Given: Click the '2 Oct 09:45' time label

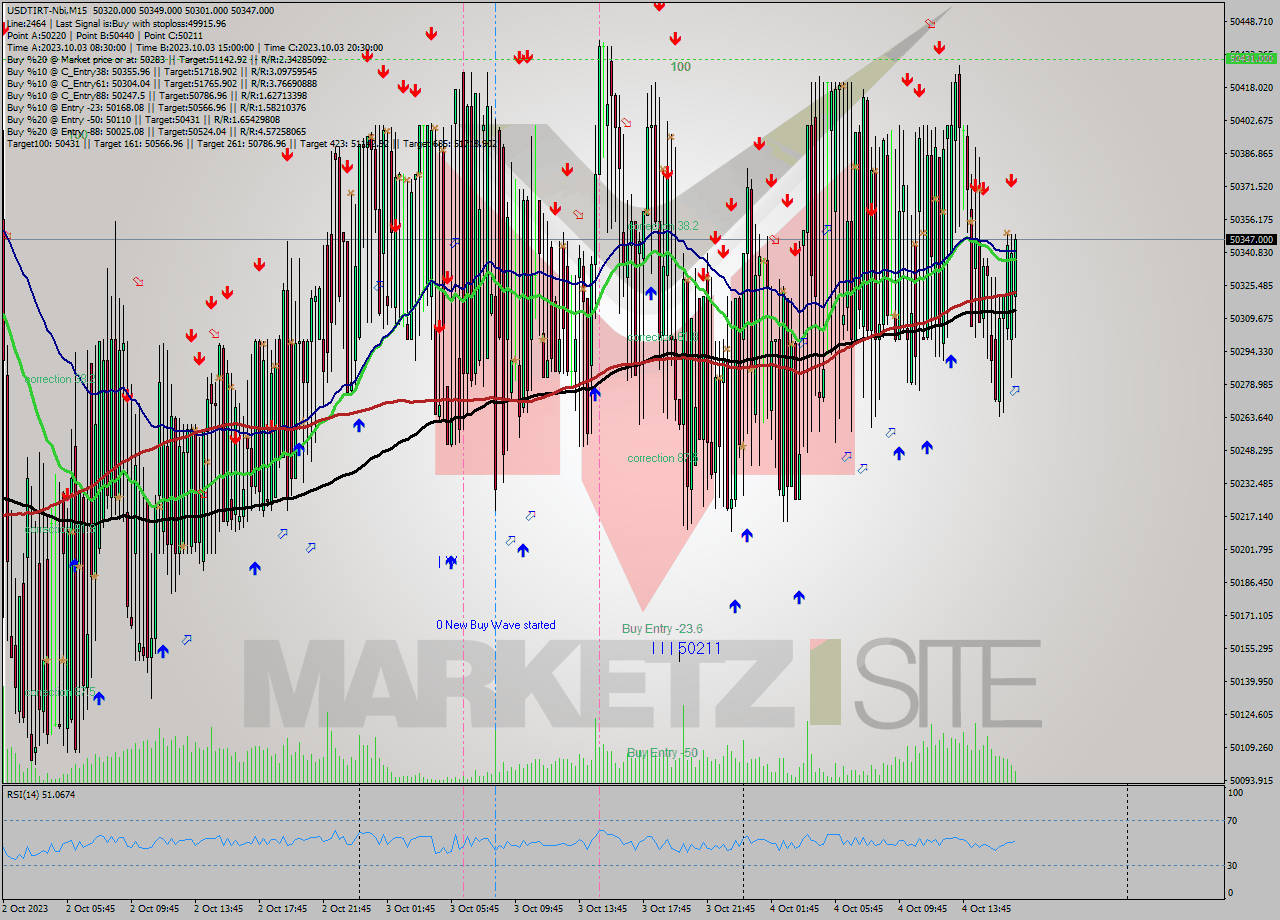Looking at the screenshot, I should coord(154,909).
